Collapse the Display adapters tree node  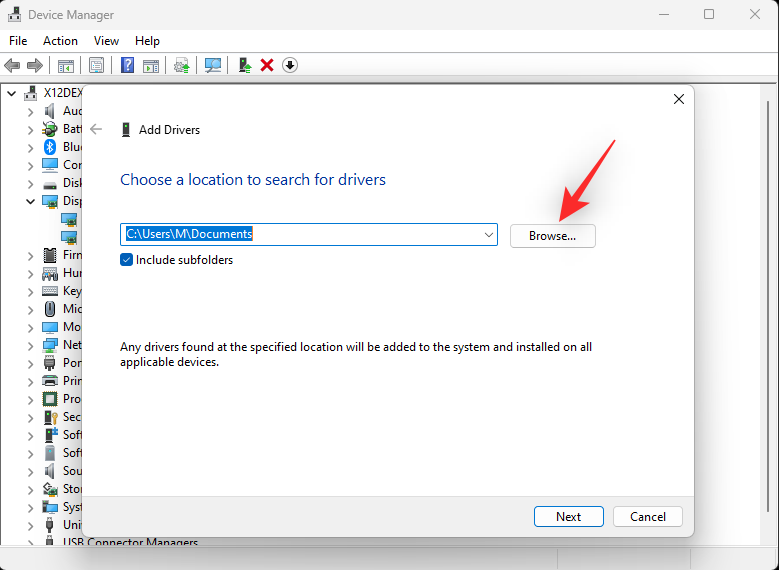pyautogui.click(x=31, y=201)
